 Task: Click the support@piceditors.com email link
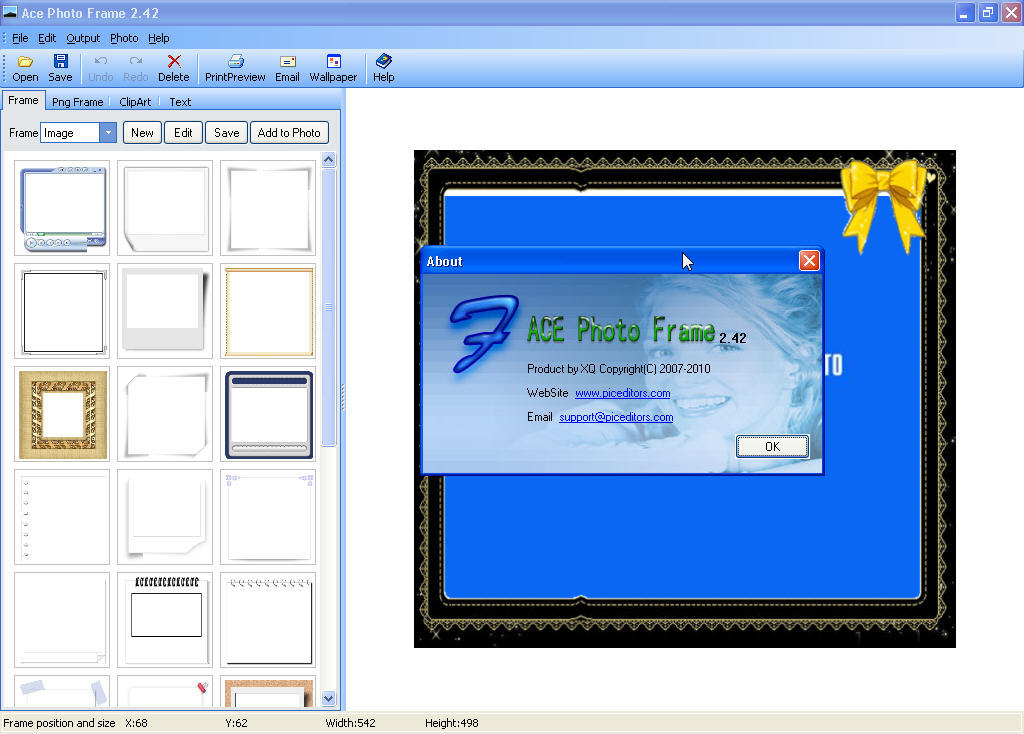click(615, 417)
